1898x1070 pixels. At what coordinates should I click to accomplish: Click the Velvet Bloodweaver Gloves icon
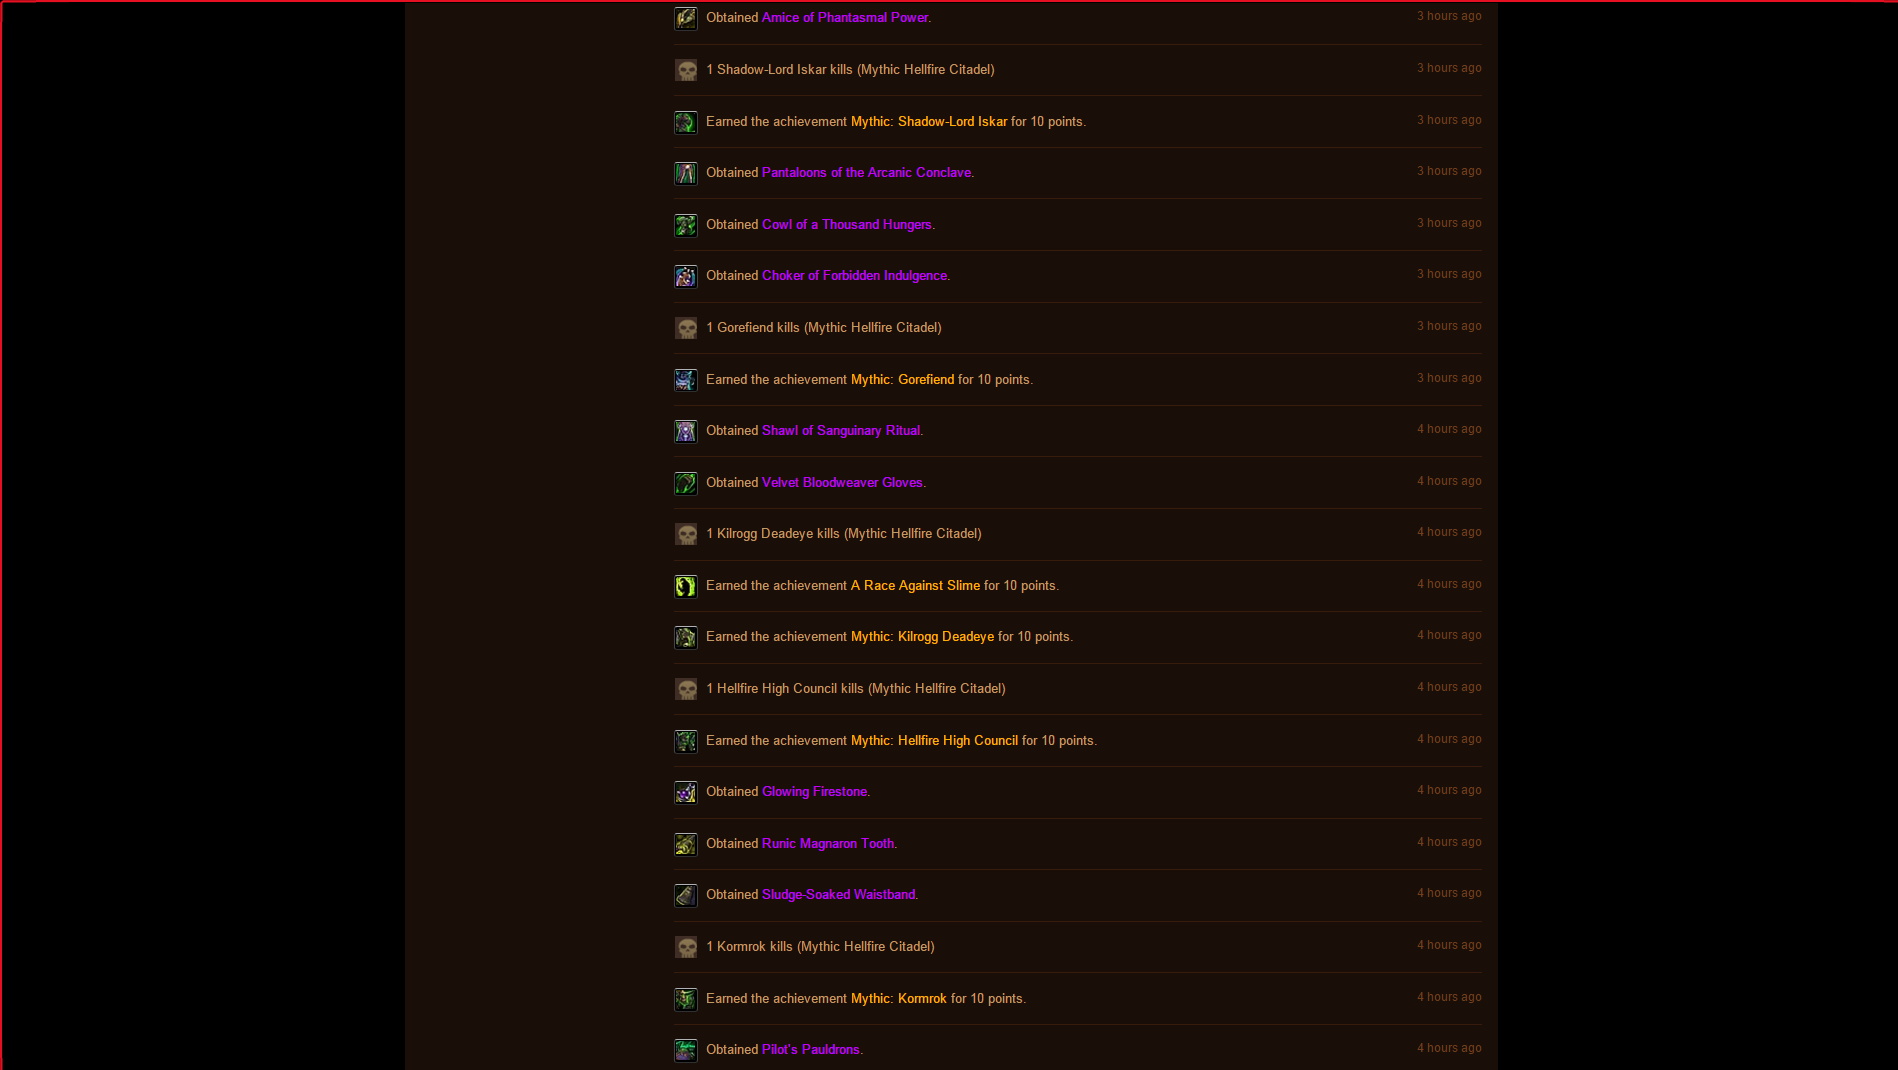tap(686, 483)
